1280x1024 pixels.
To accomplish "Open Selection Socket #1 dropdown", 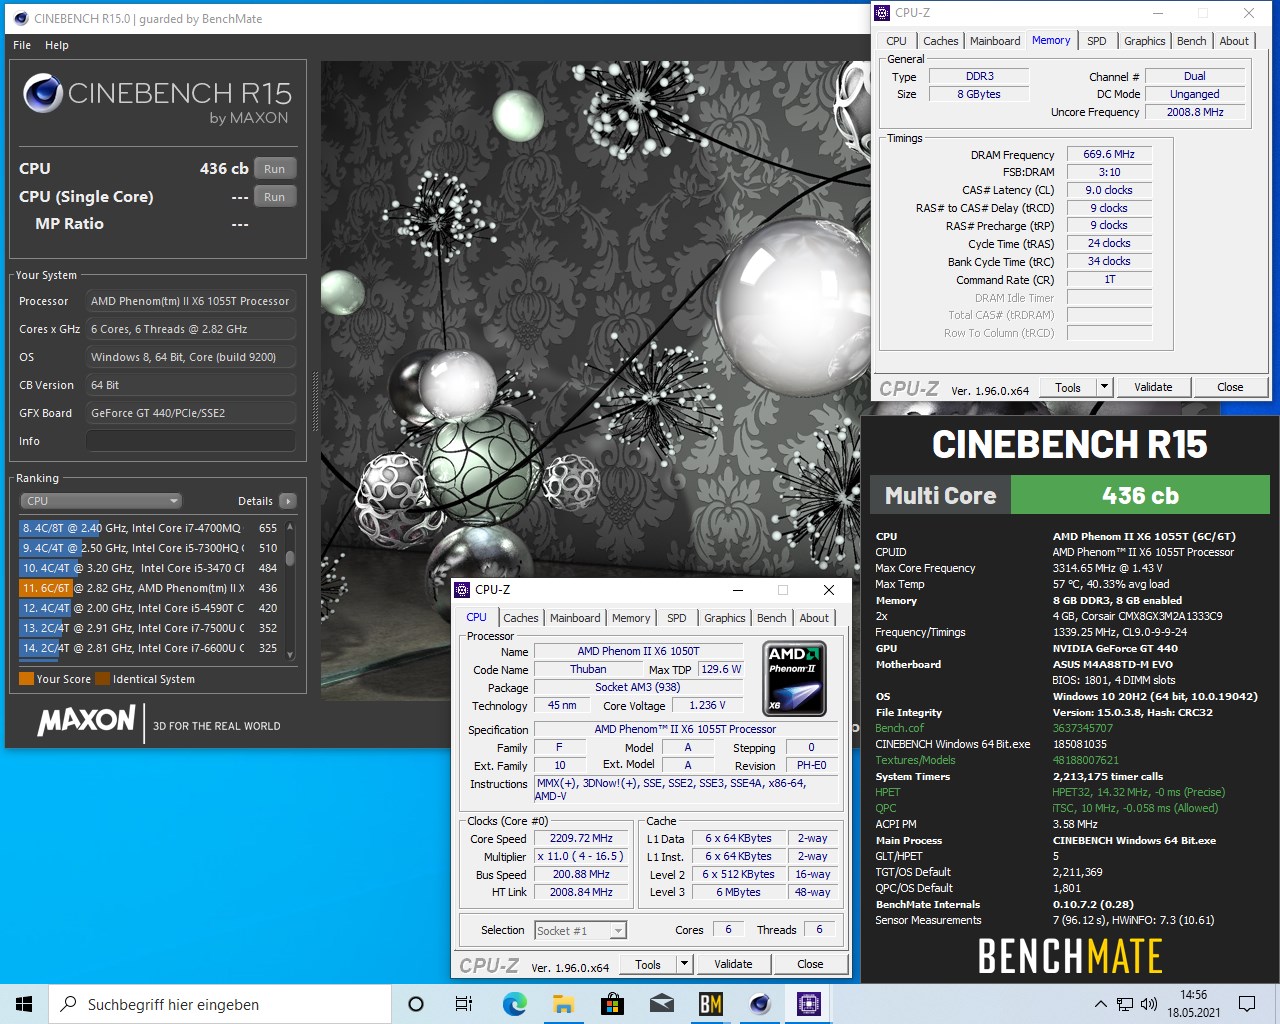I will click(x=581, y=931).
